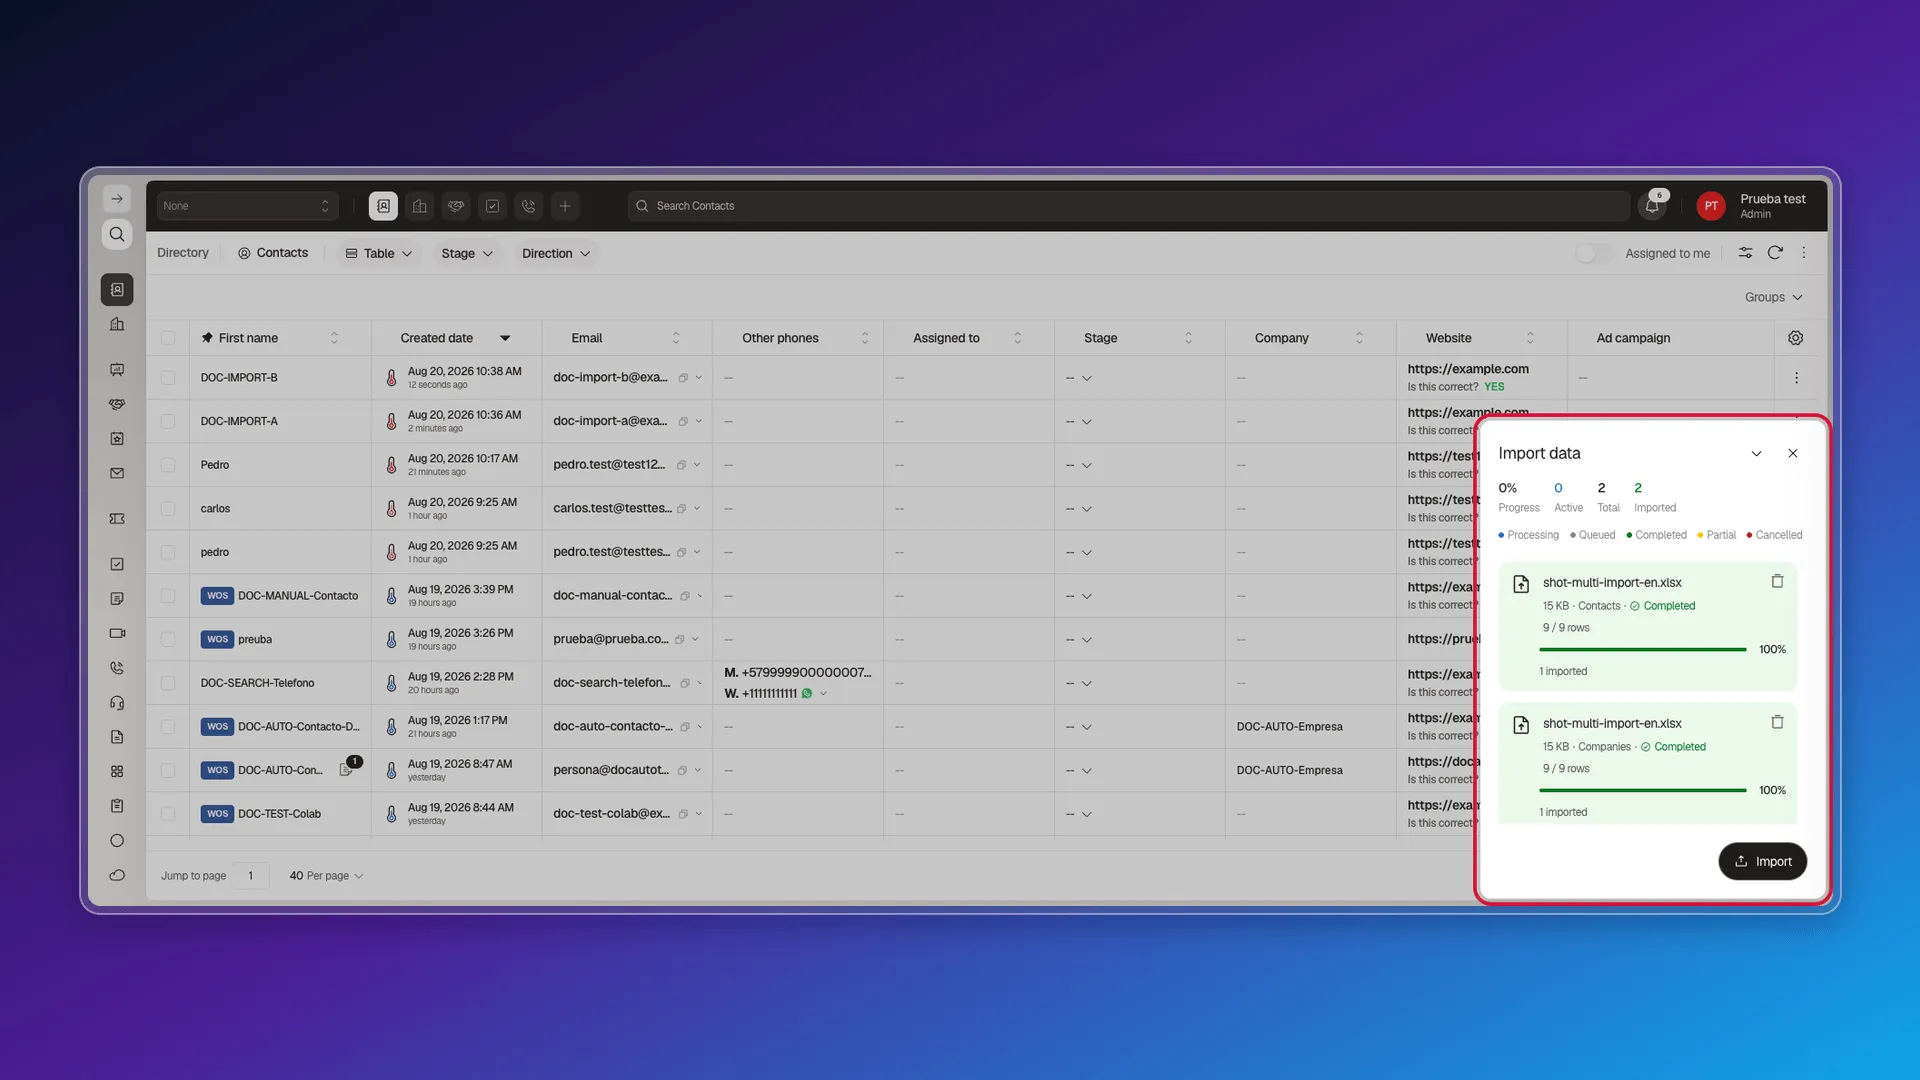The image size is (1920, 1080).
Task: Open Direction filter dropdown
Action: 556,253
